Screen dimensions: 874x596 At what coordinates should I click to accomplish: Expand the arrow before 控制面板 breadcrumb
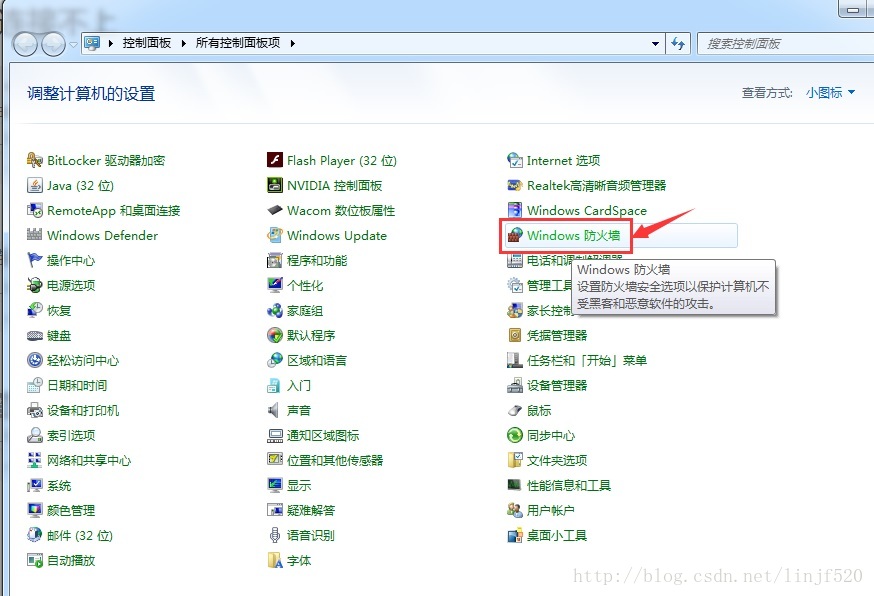pyautogui.click(x=110, y=43)
